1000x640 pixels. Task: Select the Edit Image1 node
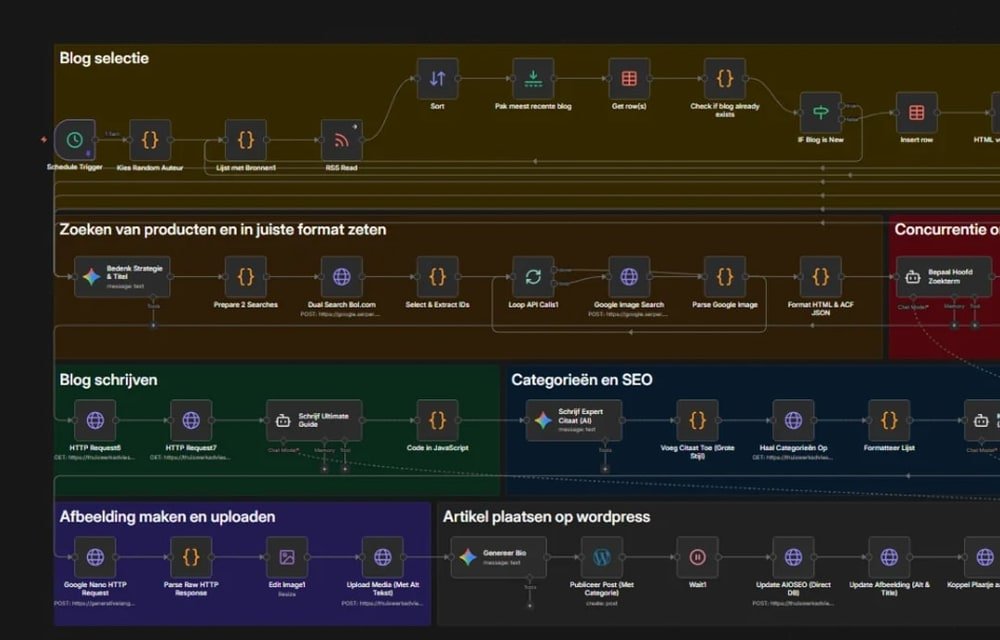(287, 557)
